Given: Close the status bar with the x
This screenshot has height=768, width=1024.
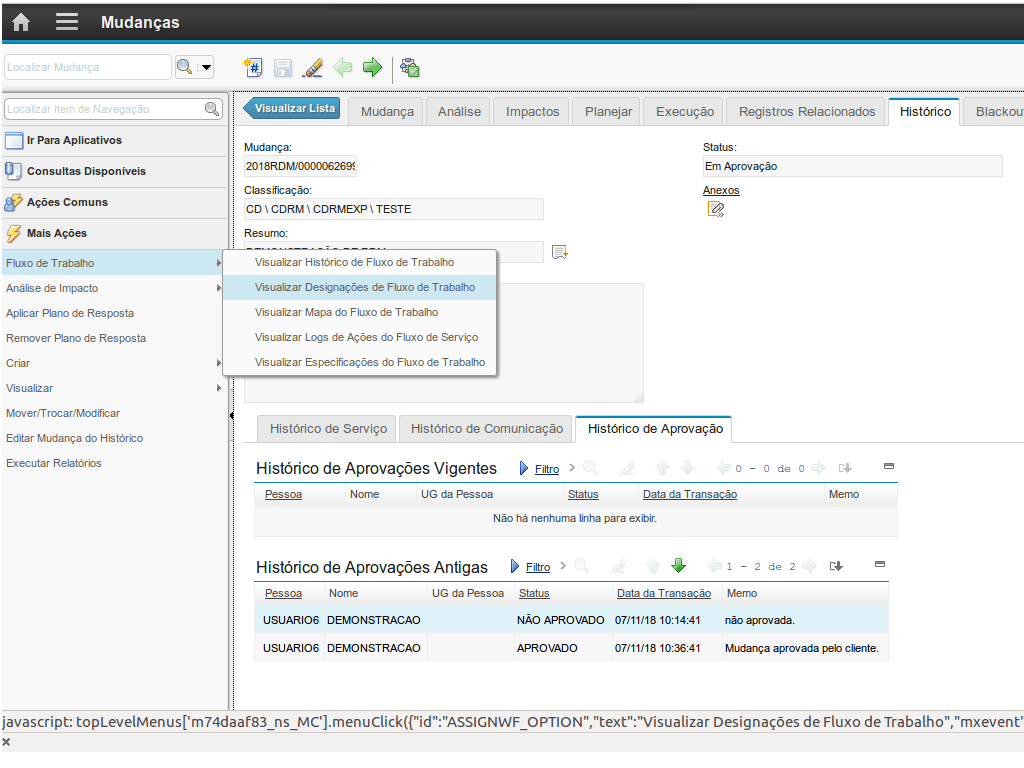Looking at the screenshot, I should tap(7, 742).
